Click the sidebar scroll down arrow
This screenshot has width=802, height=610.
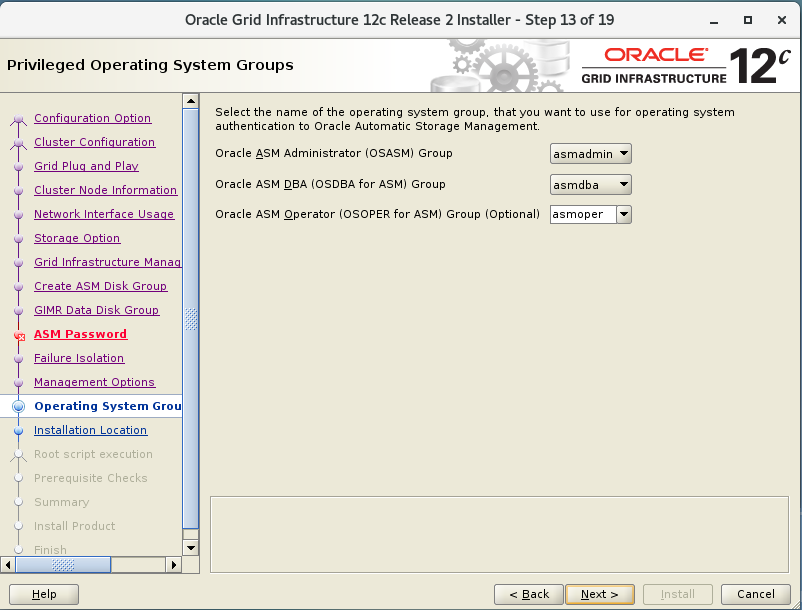click(191, 548)
